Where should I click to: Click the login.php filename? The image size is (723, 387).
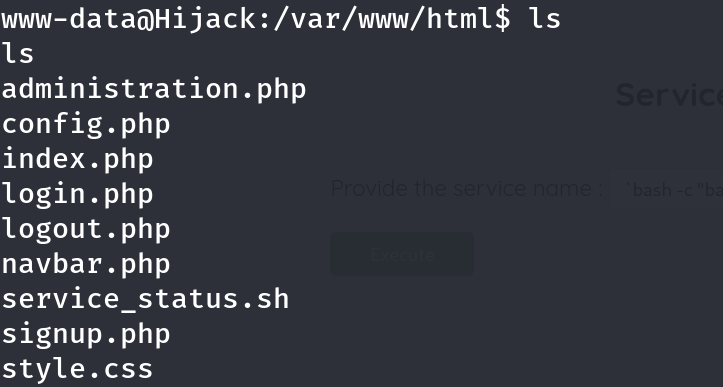(x=77, y=194)
